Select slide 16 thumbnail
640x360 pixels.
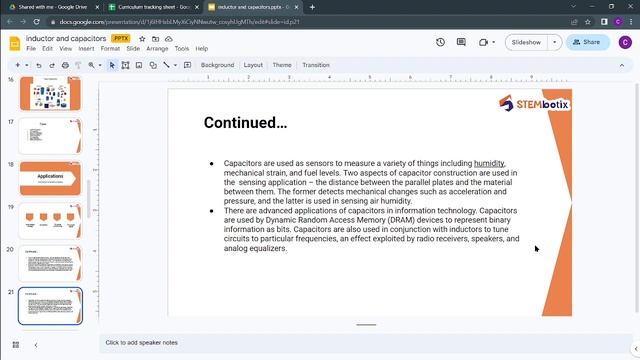50,93
